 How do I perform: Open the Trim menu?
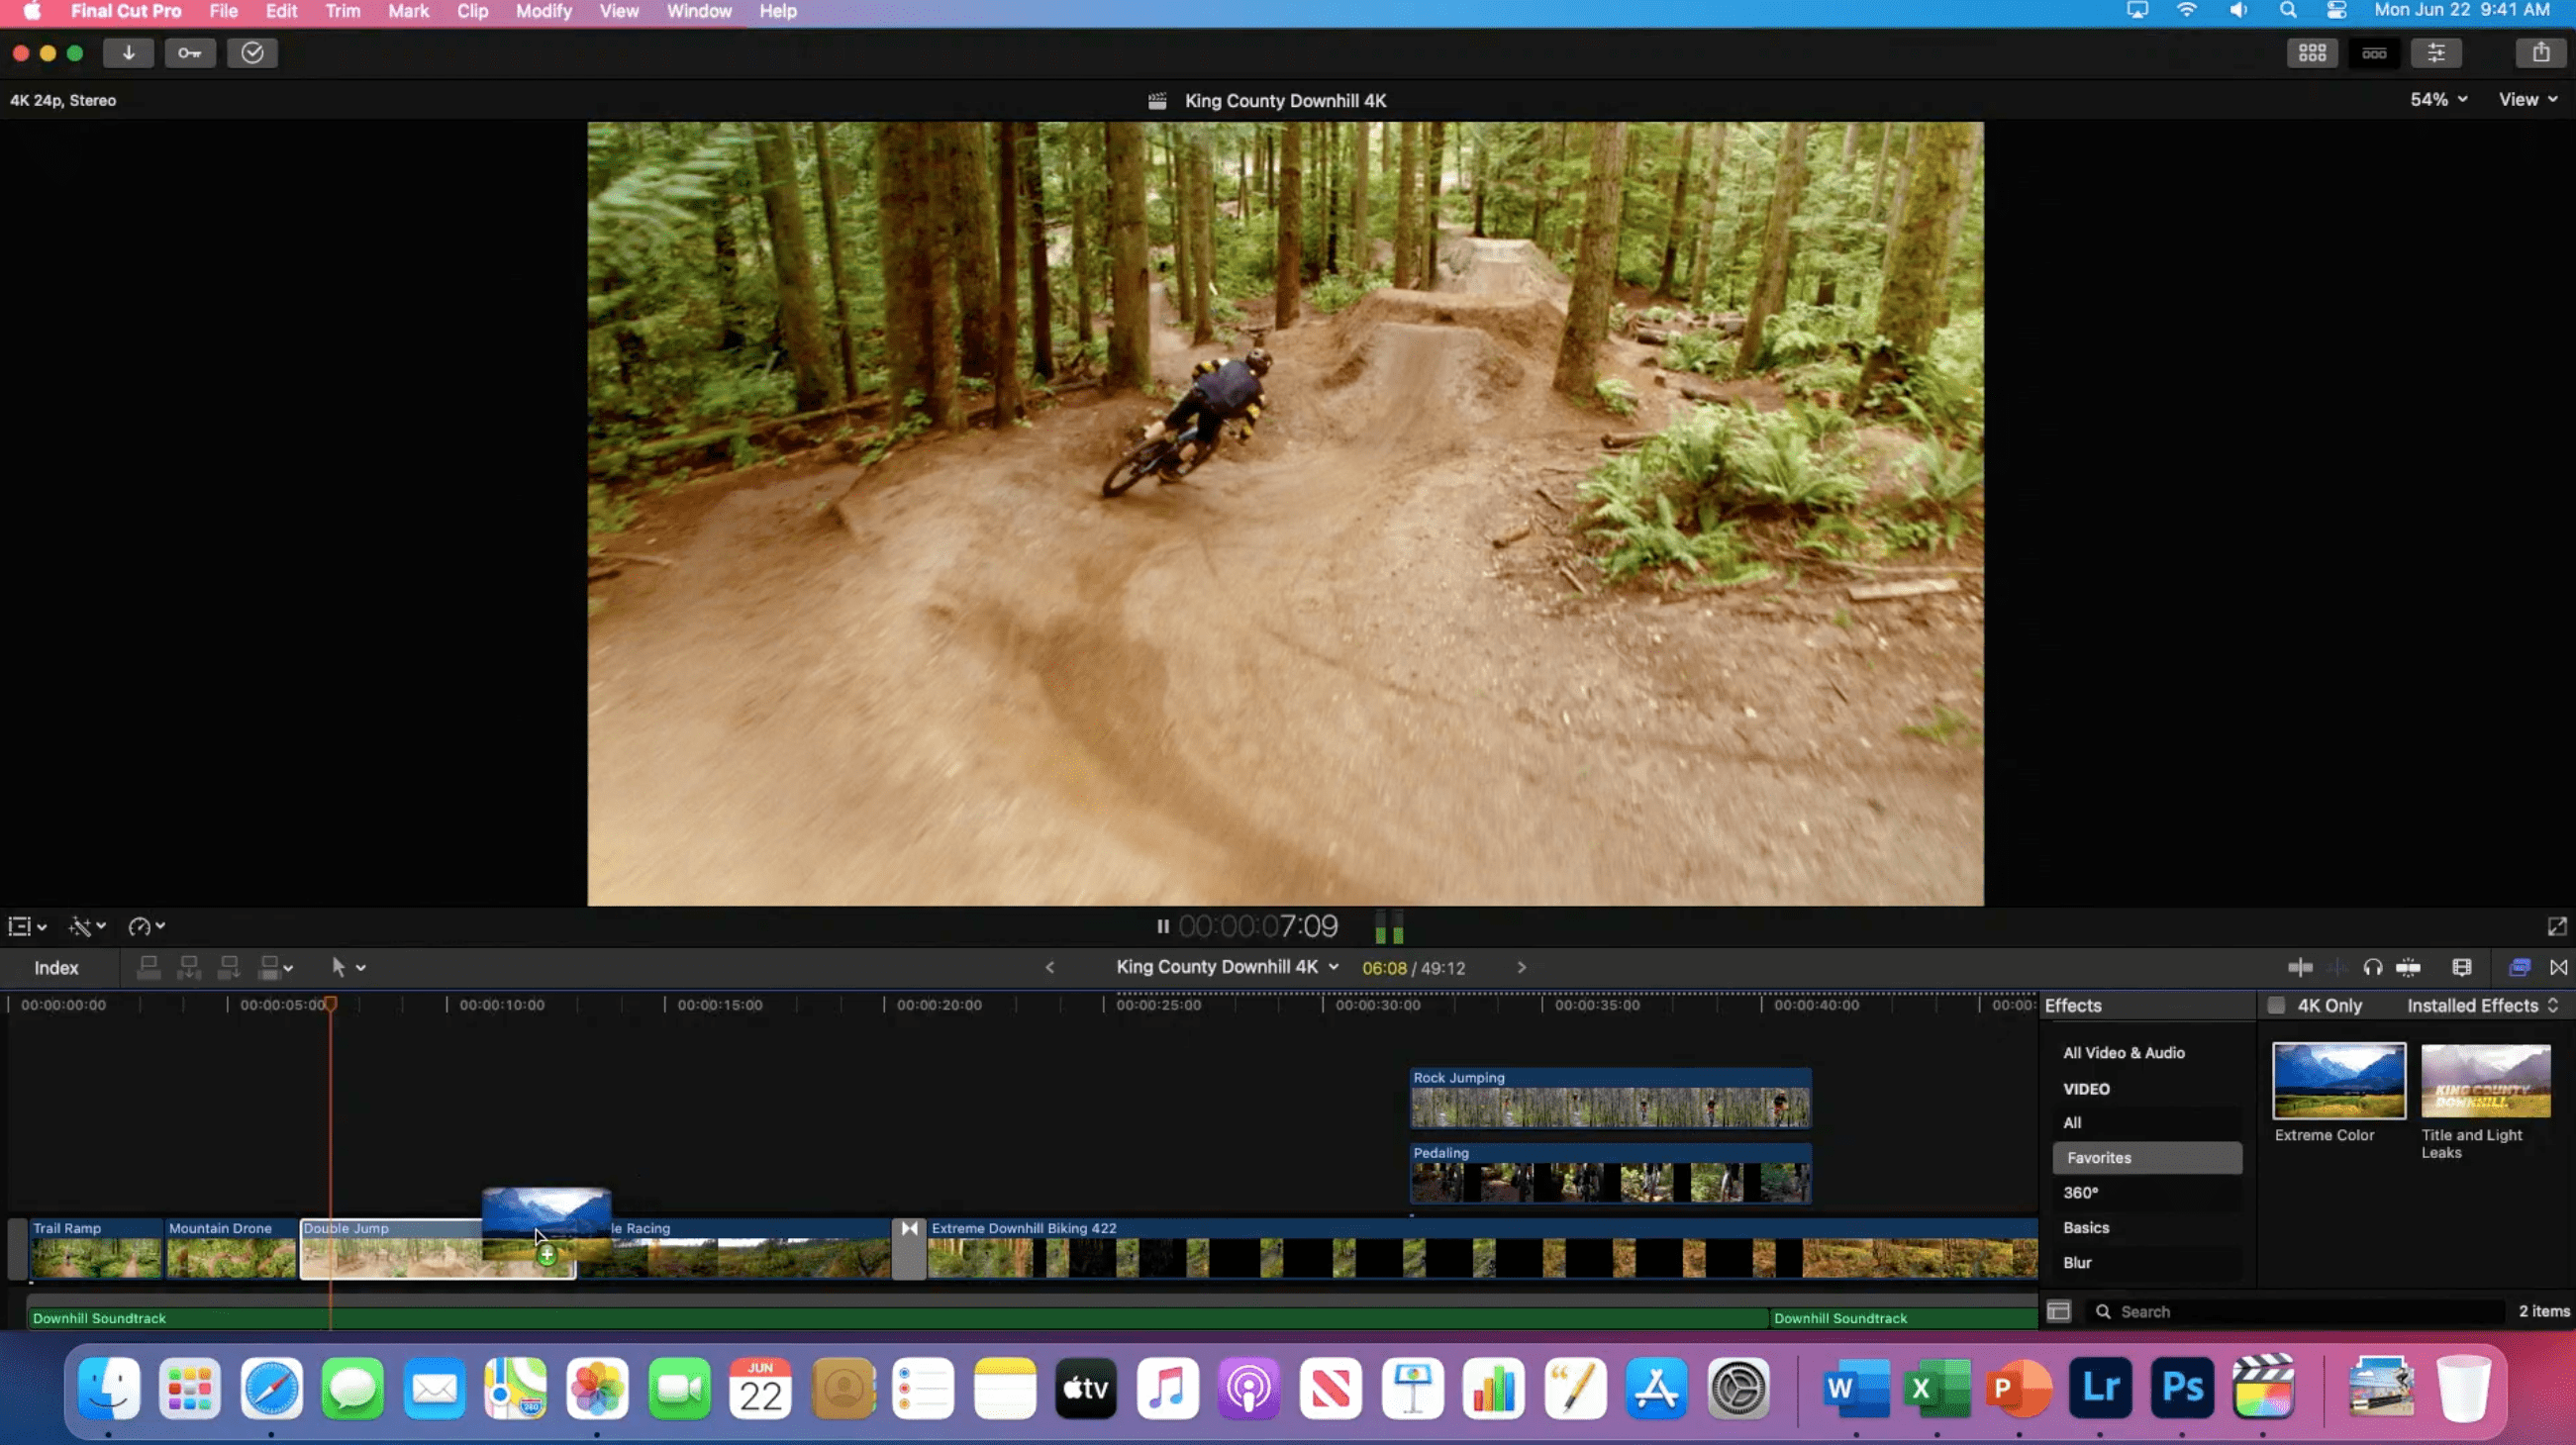pos(342,11)
